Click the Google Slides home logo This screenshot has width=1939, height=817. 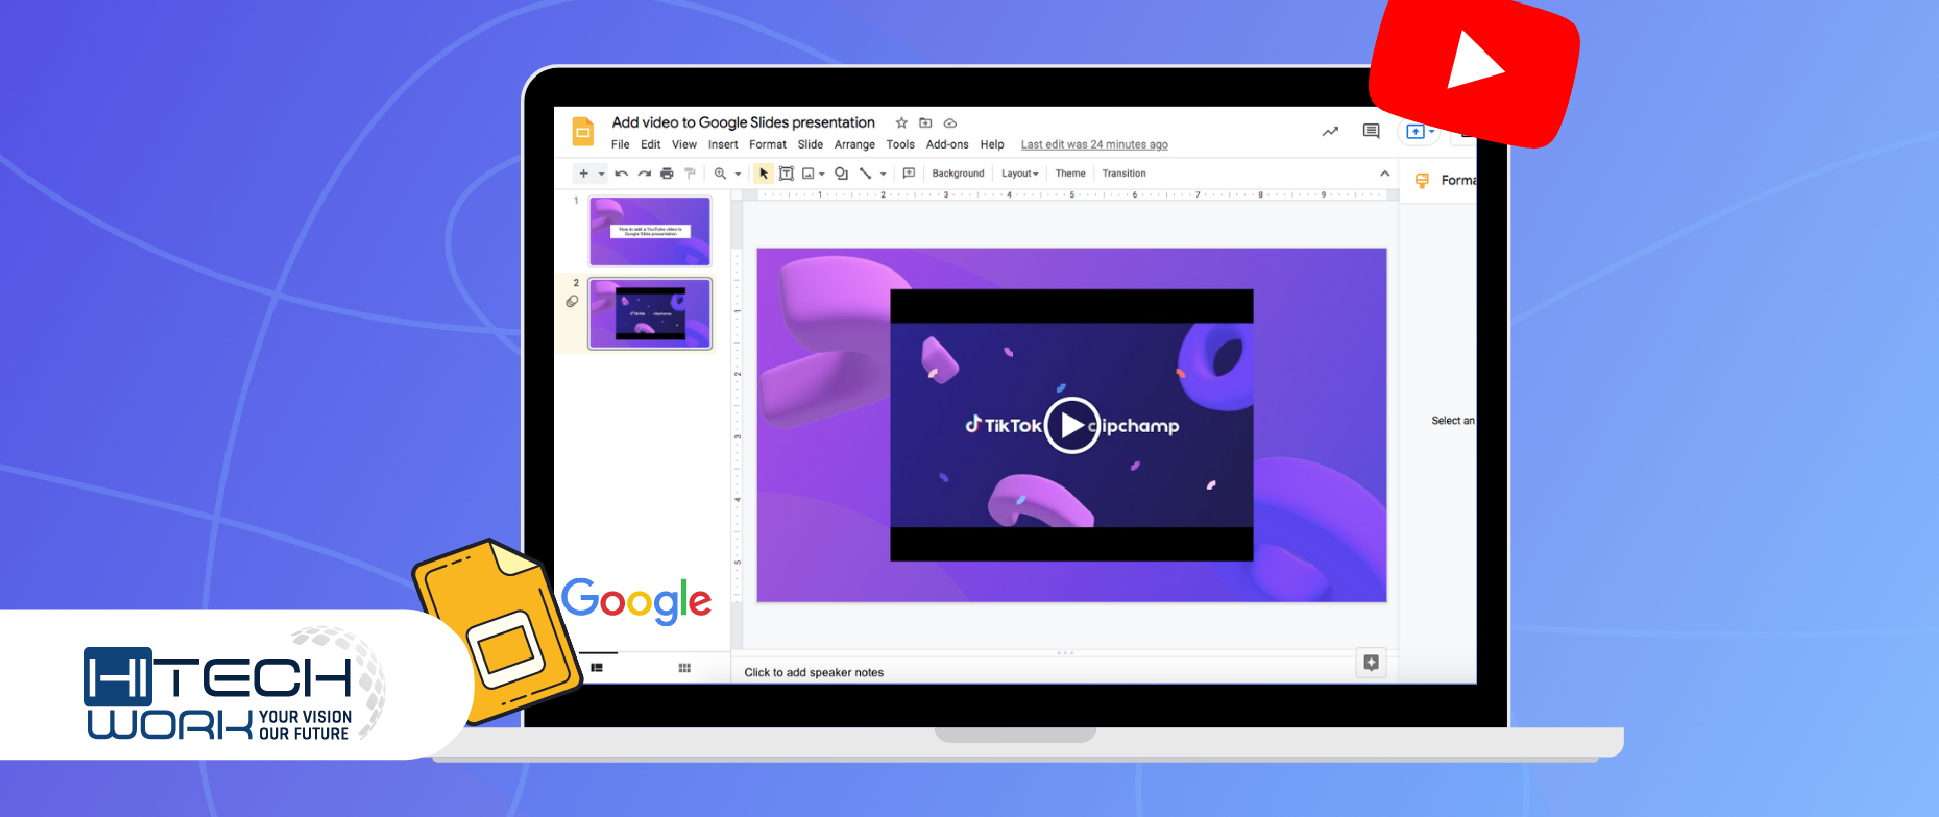tap(583, 131)
